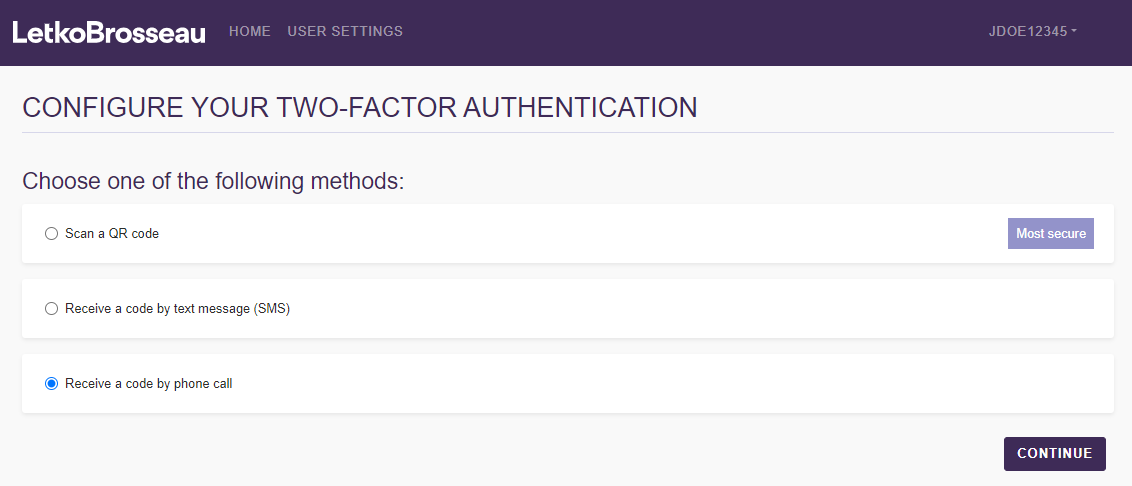Click the "Receive a code by phone call" label
Screen dimensions: 1132x486
point(148,383)
